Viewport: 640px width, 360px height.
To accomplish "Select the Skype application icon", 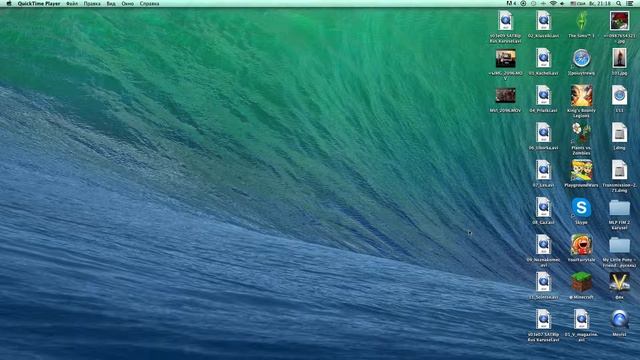I will pos(581,207).
